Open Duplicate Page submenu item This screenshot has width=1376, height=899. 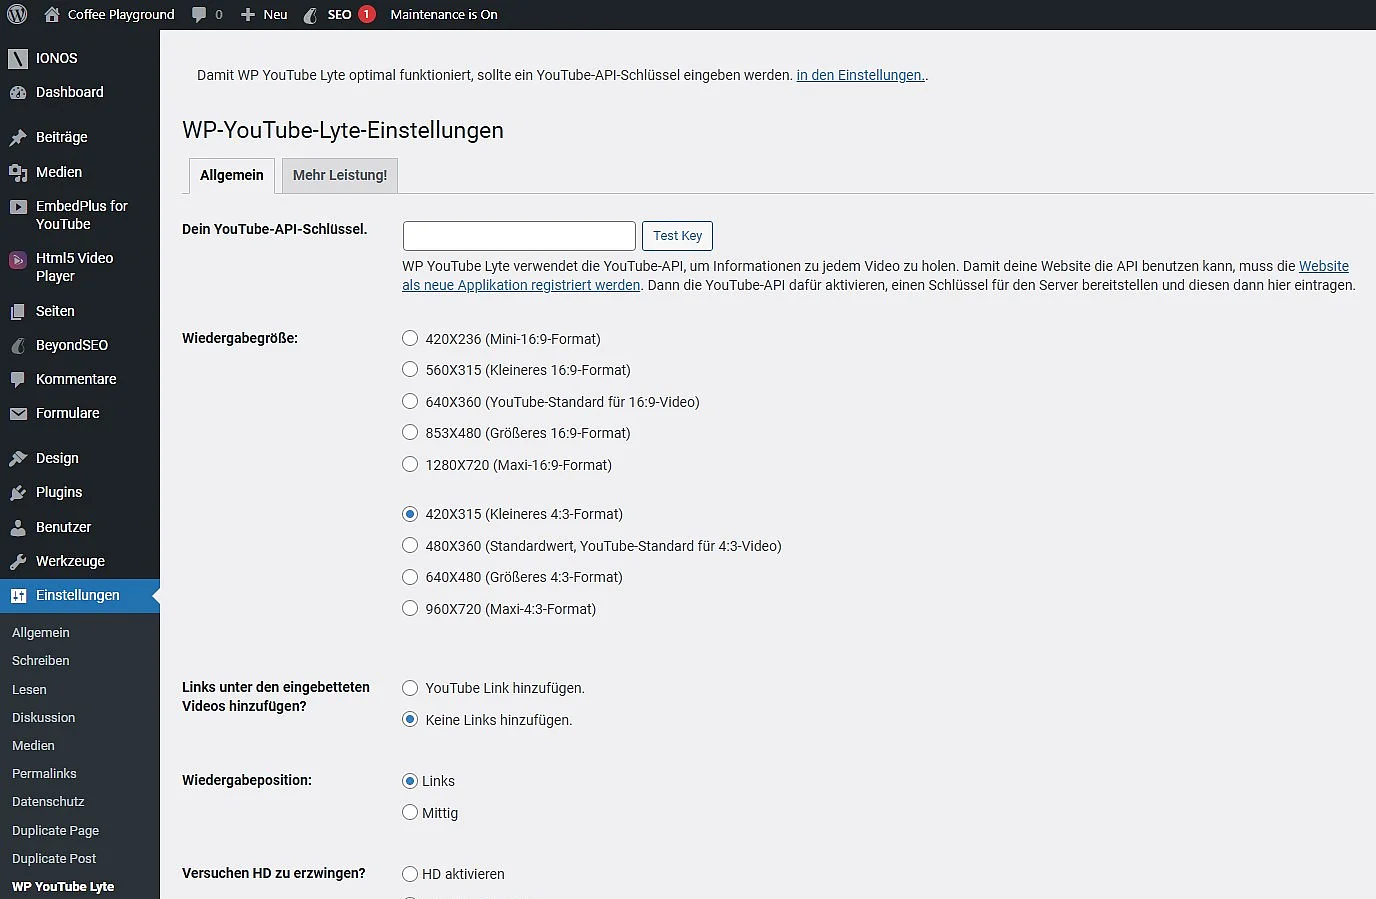tap(55, 831)
